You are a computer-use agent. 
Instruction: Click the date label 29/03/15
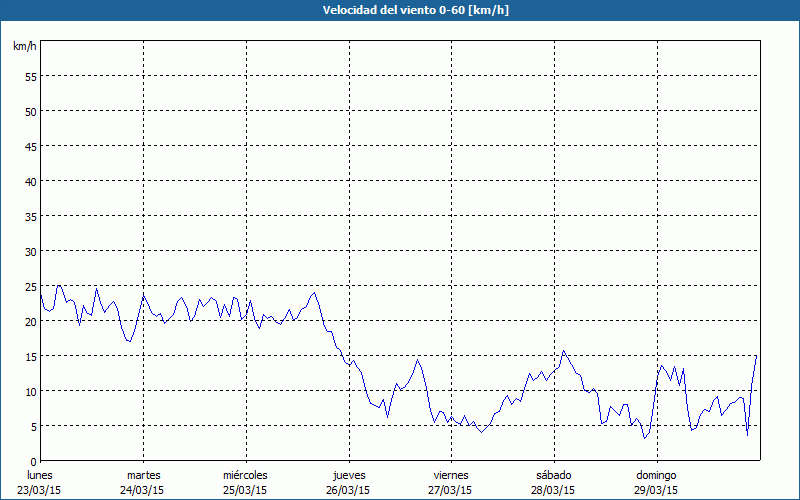[x=657, y=490]
